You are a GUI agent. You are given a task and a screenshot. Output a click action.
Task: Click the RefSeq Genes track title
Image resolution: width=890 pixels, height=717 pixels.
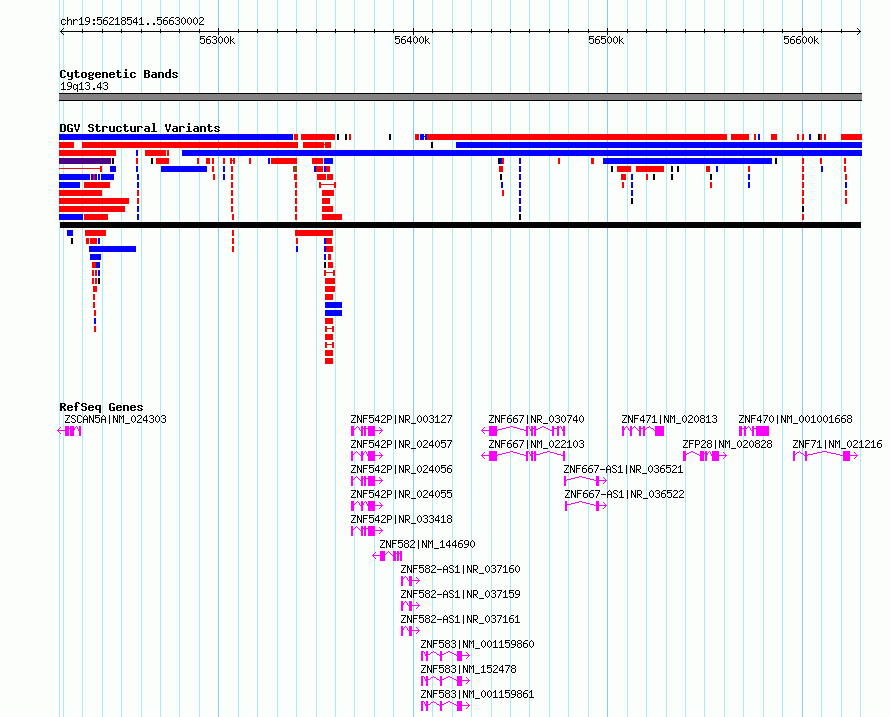[101, 407]
